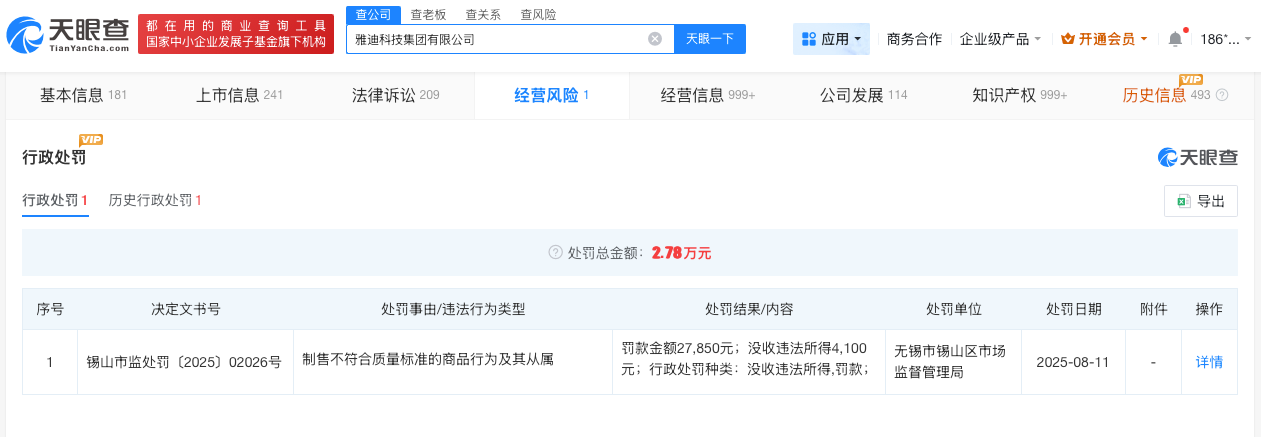Switch to the 历史信息 tab
This screenshot has width=1261, height=437.
pyautogui.click(x=1166, y=96)
